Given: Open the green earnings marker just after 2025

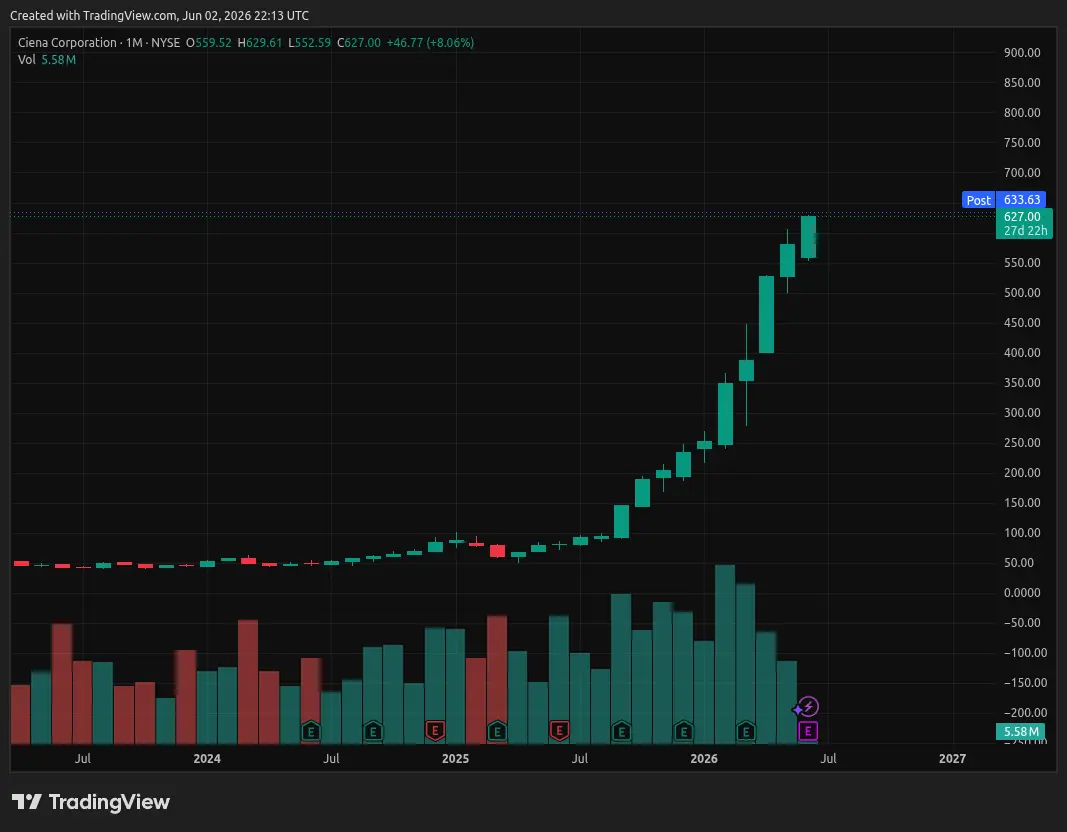Looking at the screenshot, I should pos(497,731).
